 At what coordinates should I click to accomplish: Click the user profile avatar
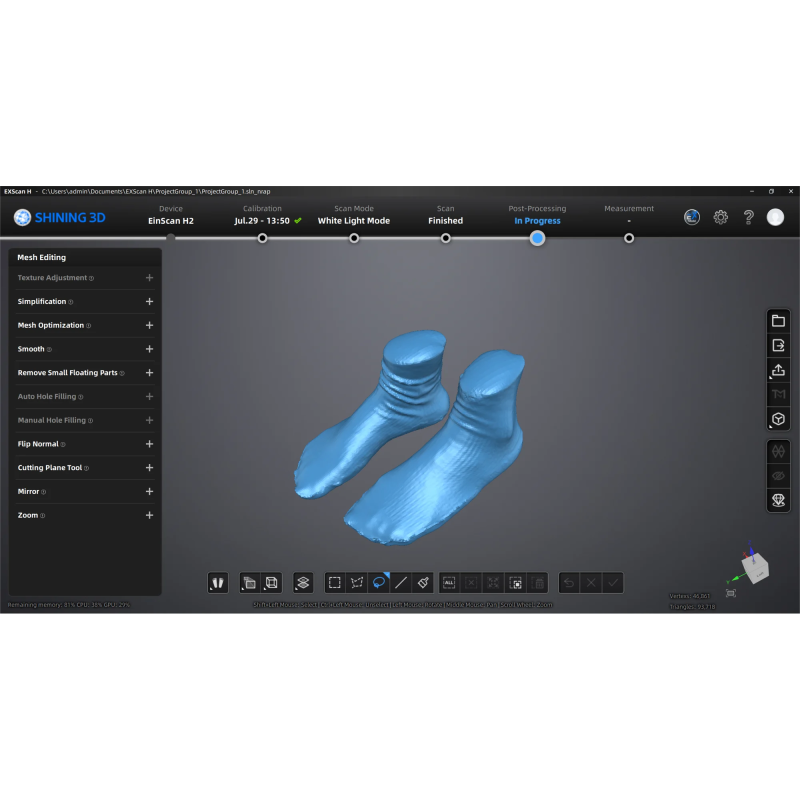(x=775, y=217)
